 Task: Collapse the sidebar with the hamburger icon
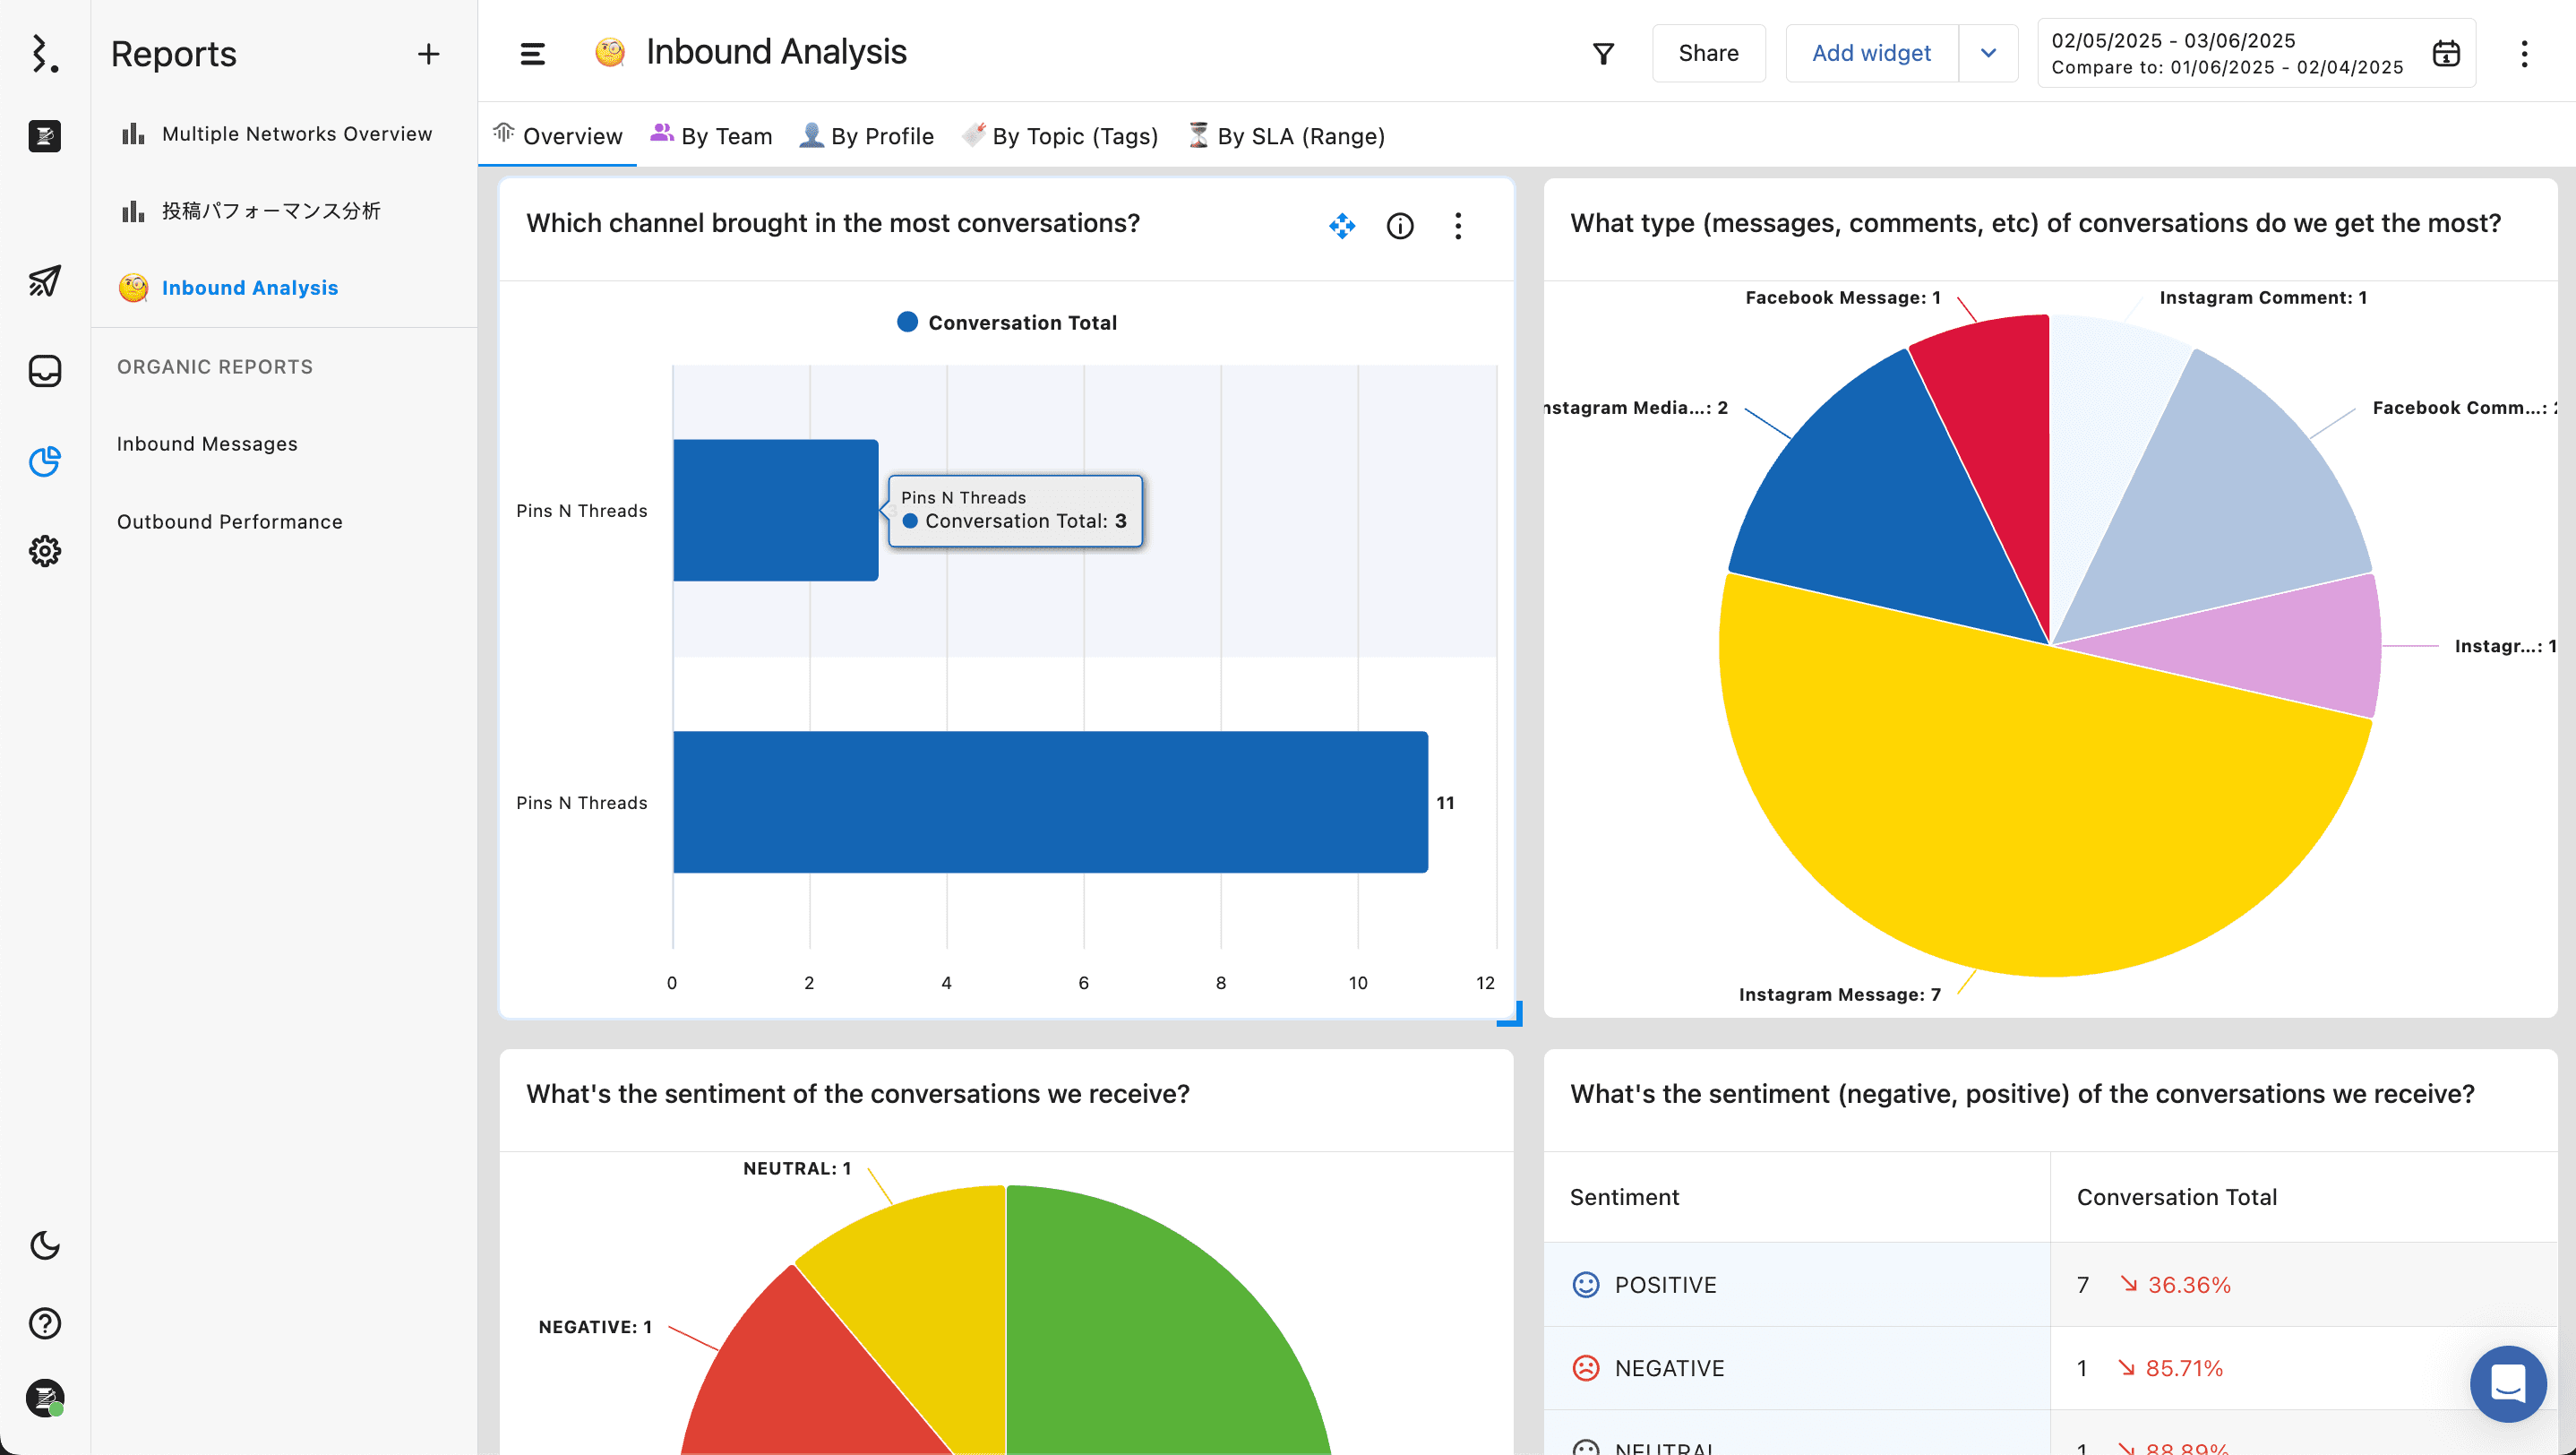point(532,53)
